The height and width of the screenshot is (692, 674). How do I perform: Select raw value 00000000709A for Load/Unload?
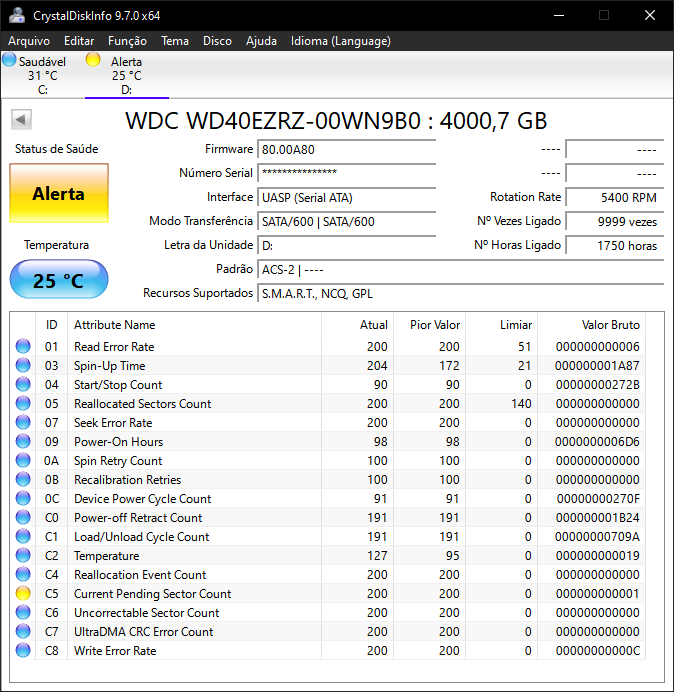597,536
